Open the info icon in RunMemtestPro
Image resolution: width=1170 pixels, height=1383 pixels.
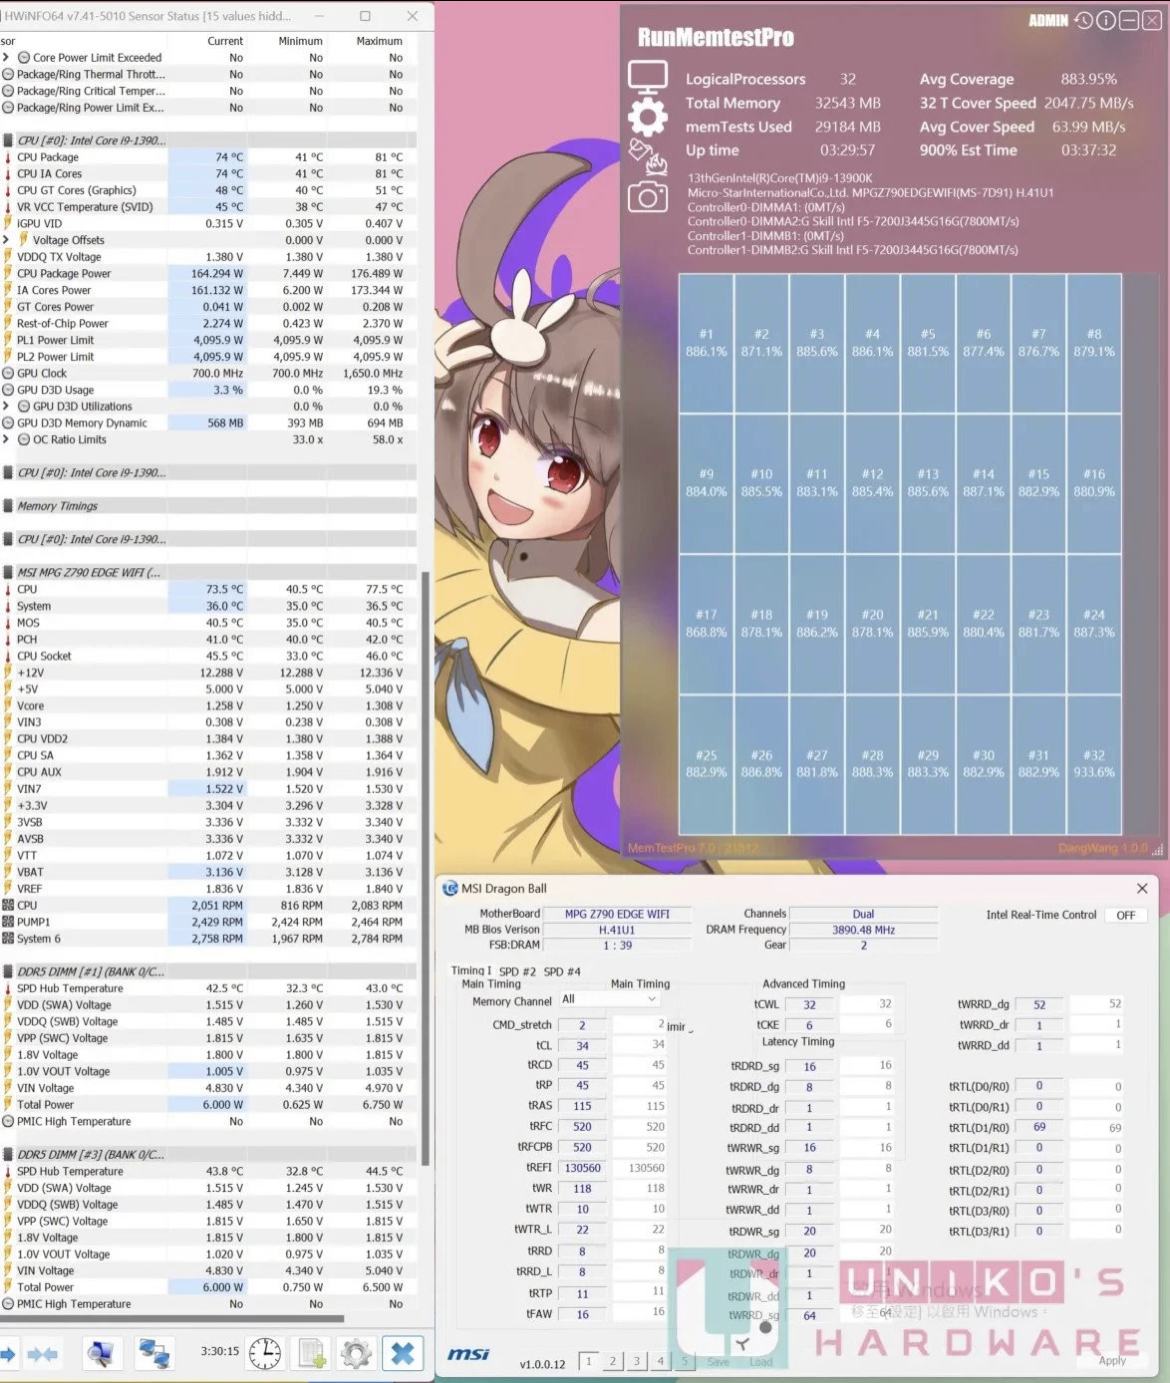pos(1106,20)
